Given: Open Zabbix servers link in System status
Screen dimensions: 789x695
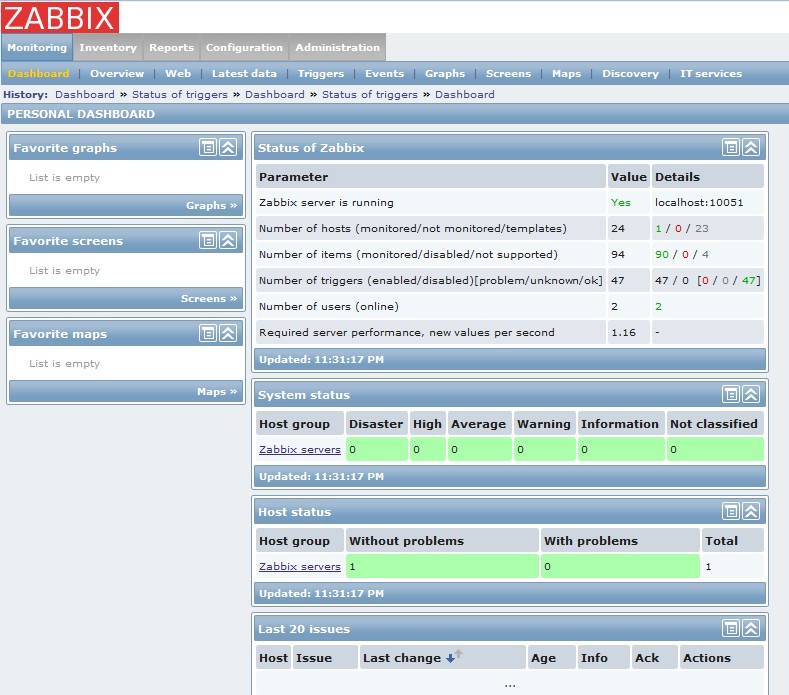Looking at the screenshot, I should tap(299, 449).
